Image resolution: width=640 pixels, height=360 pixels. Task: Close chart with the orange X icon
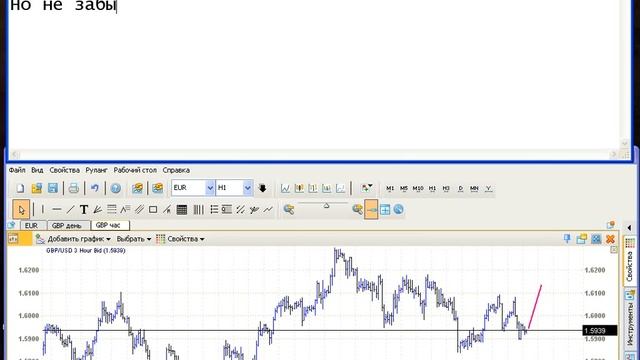[611, 239]
